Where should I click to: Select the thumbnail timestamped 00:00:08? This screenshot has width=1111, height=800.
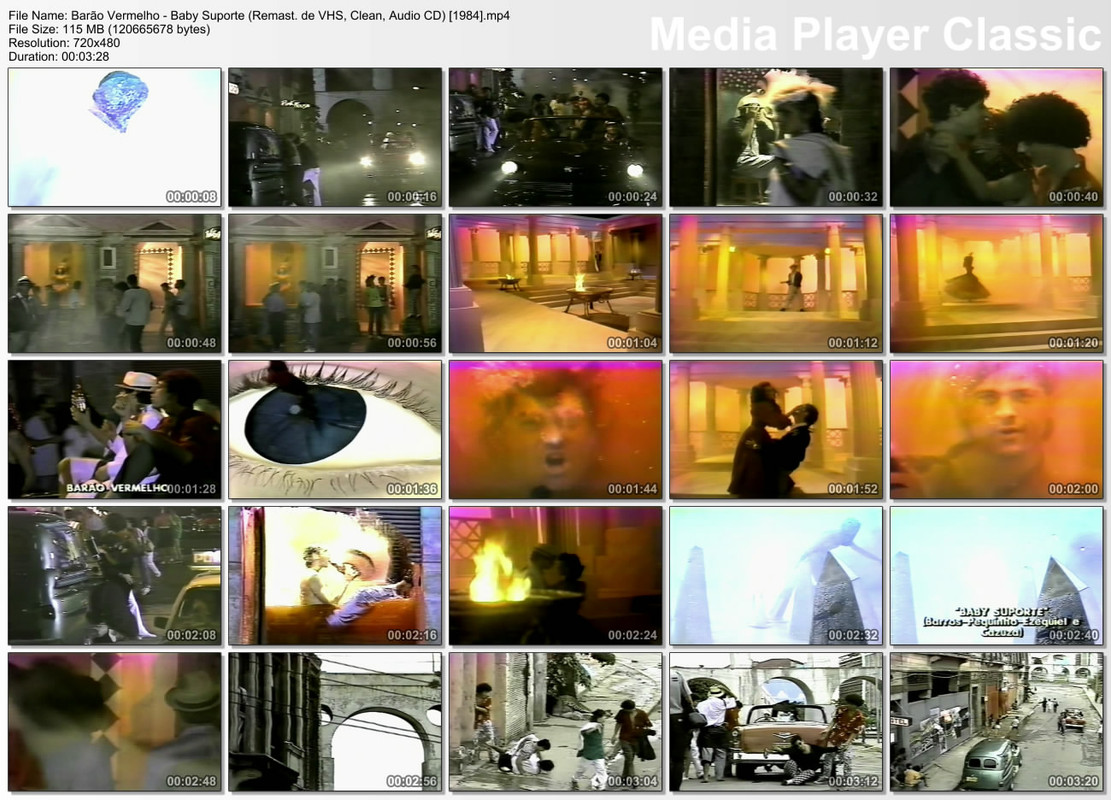[x=114, y=137]
